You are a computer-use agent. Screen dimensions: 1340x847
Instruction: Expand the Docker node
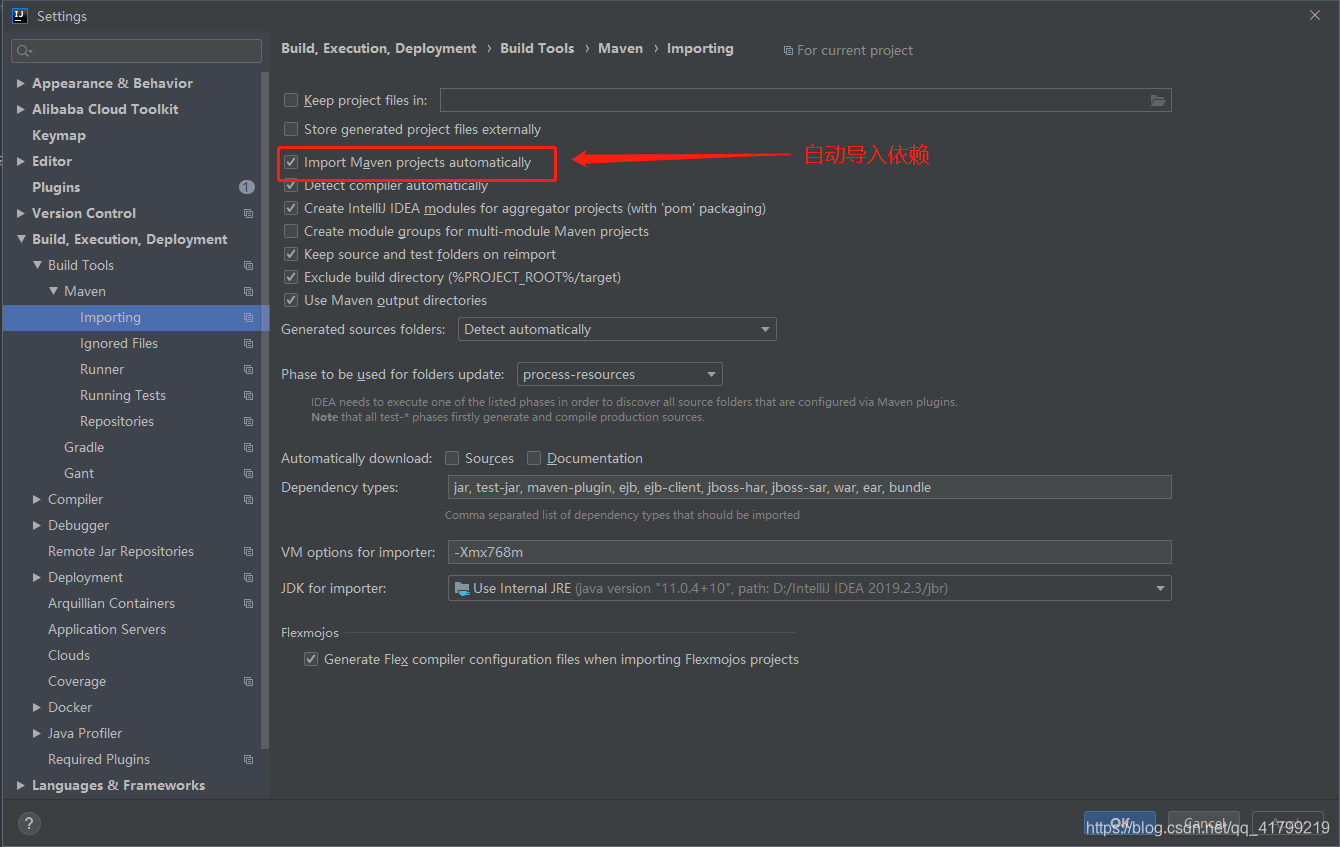point(37,707)
